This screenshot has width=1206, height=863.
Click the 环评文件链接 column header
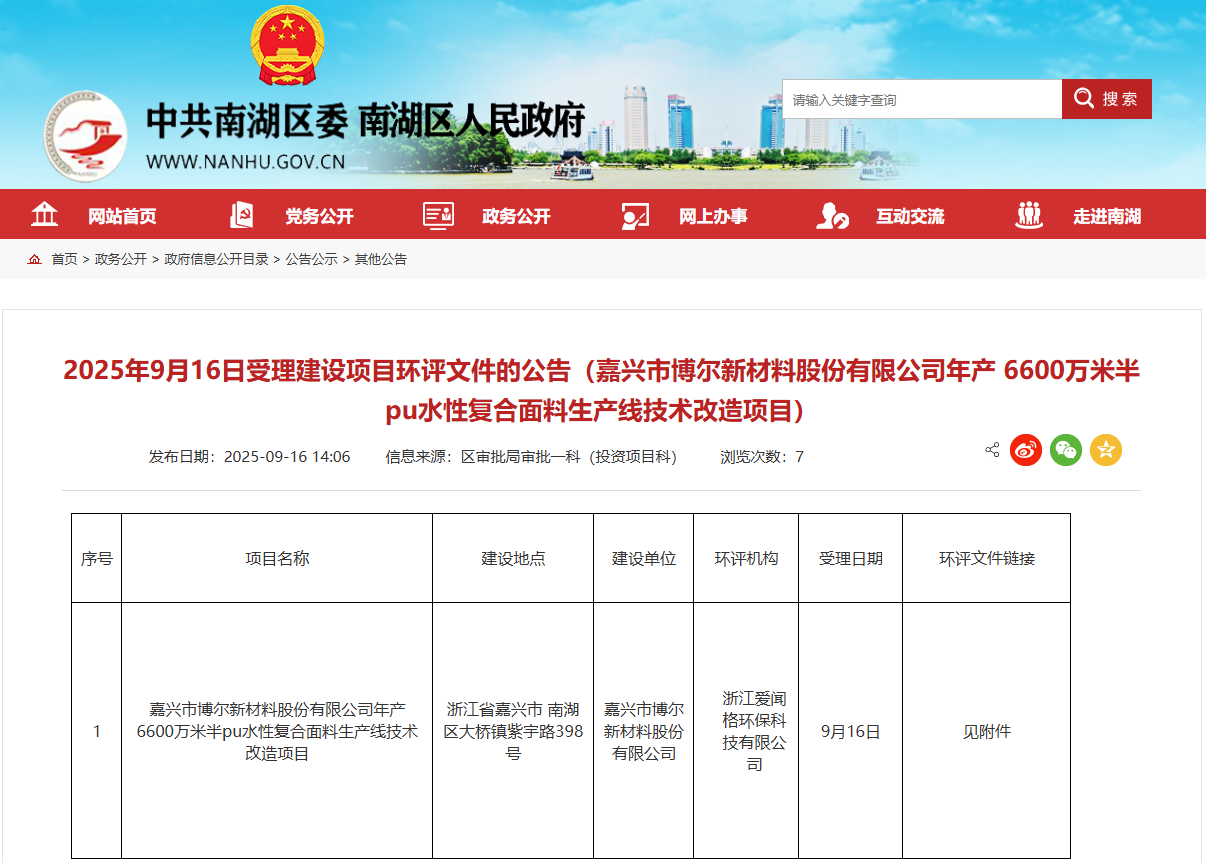987,558
